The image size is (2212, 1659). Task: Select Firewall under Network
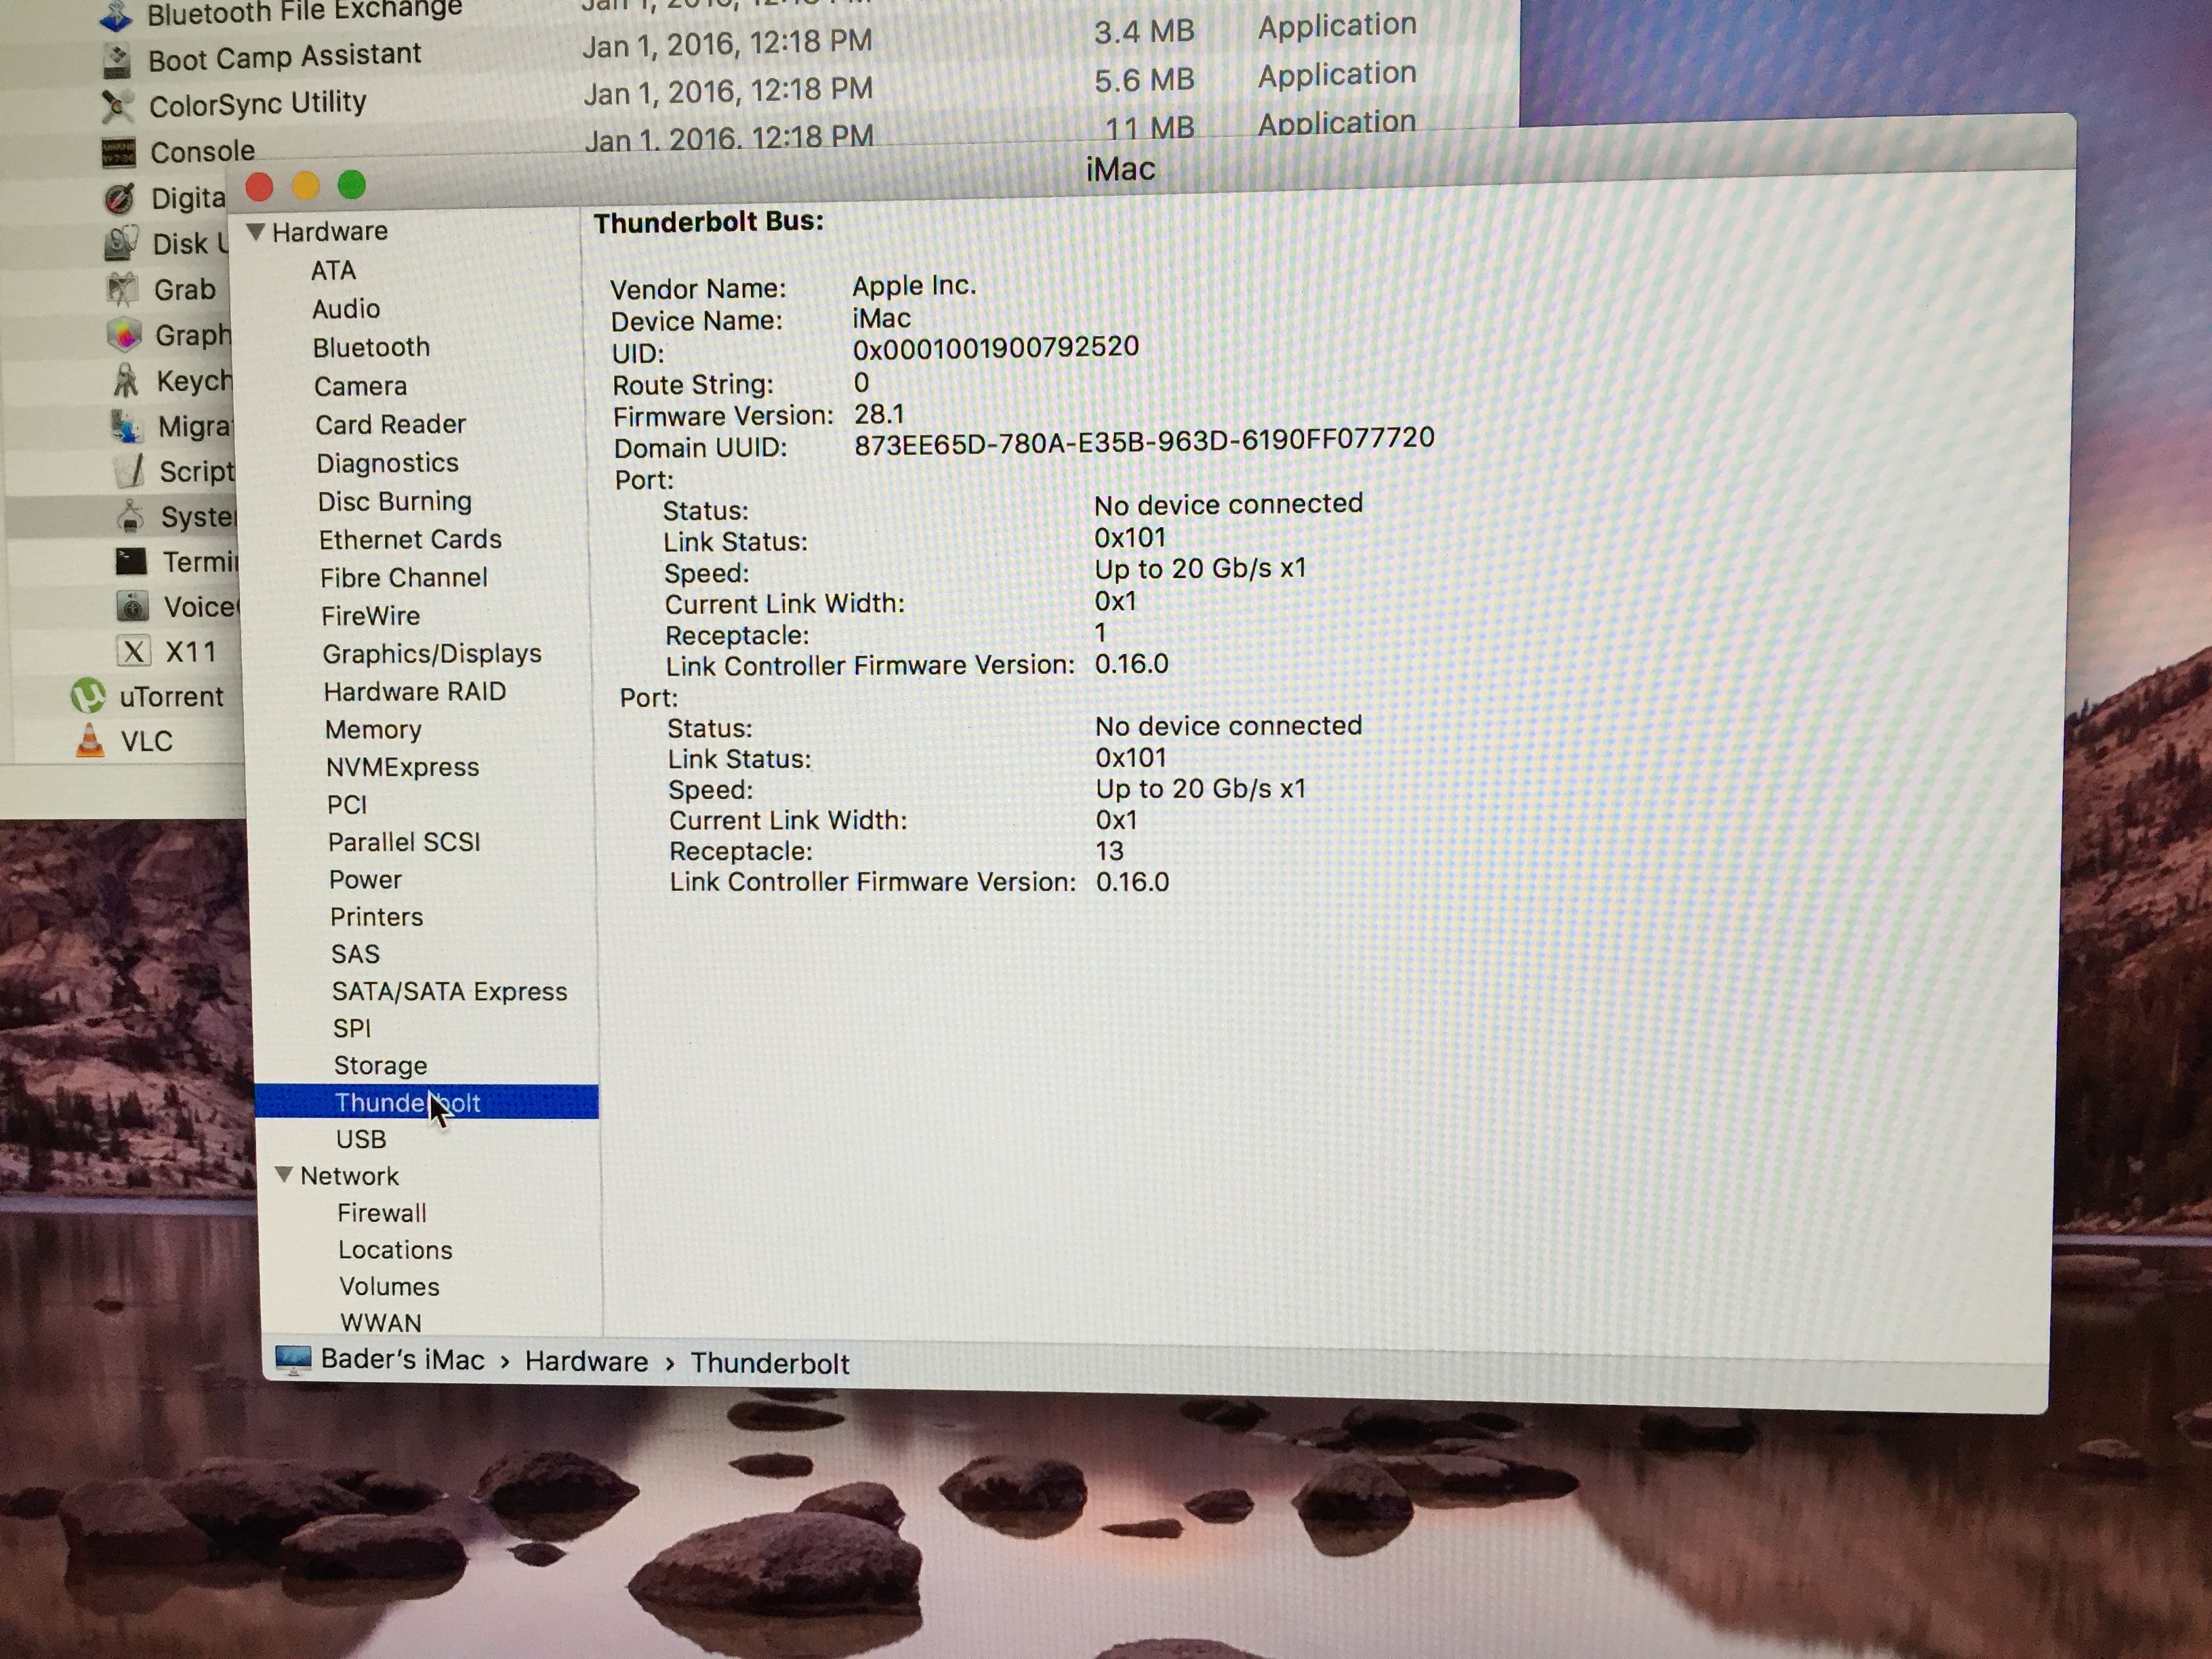click(382, 1213)
